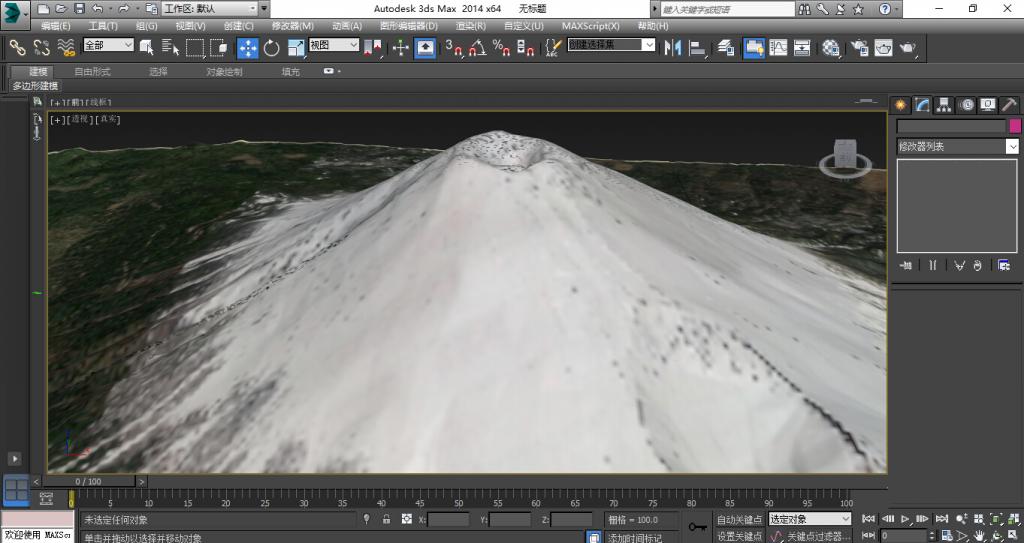Open the 全部 selection filter dropdown
Screen dimensions: 1024x543
pyautogui.click(x=108, y=44)
